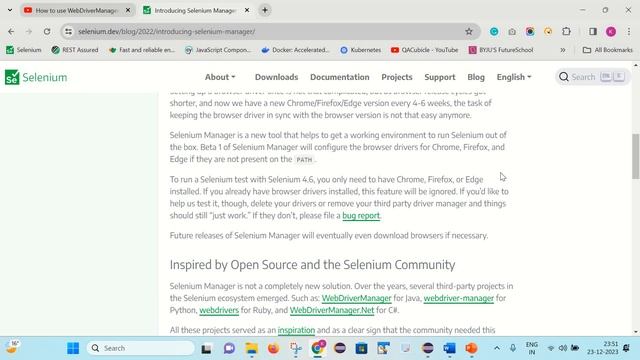Open Task View on the taskbar
The width and height of the screenshot is (640, 360).
[x=207, y=348]
